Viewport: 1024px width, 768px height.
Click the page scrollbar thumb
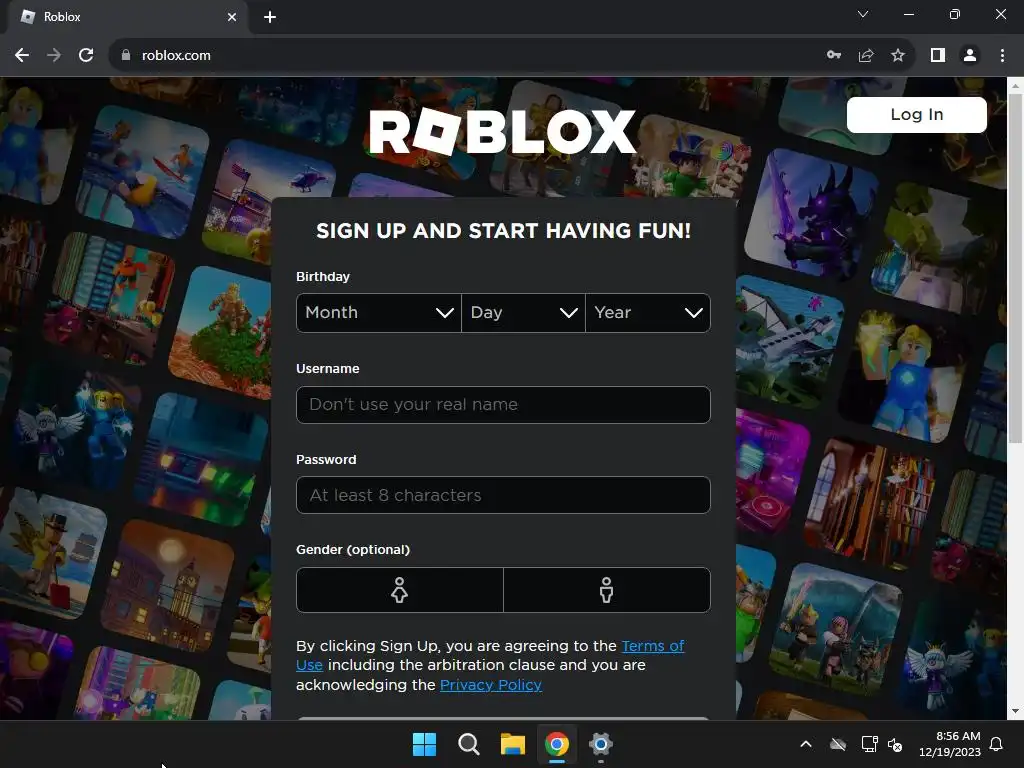1015,268
